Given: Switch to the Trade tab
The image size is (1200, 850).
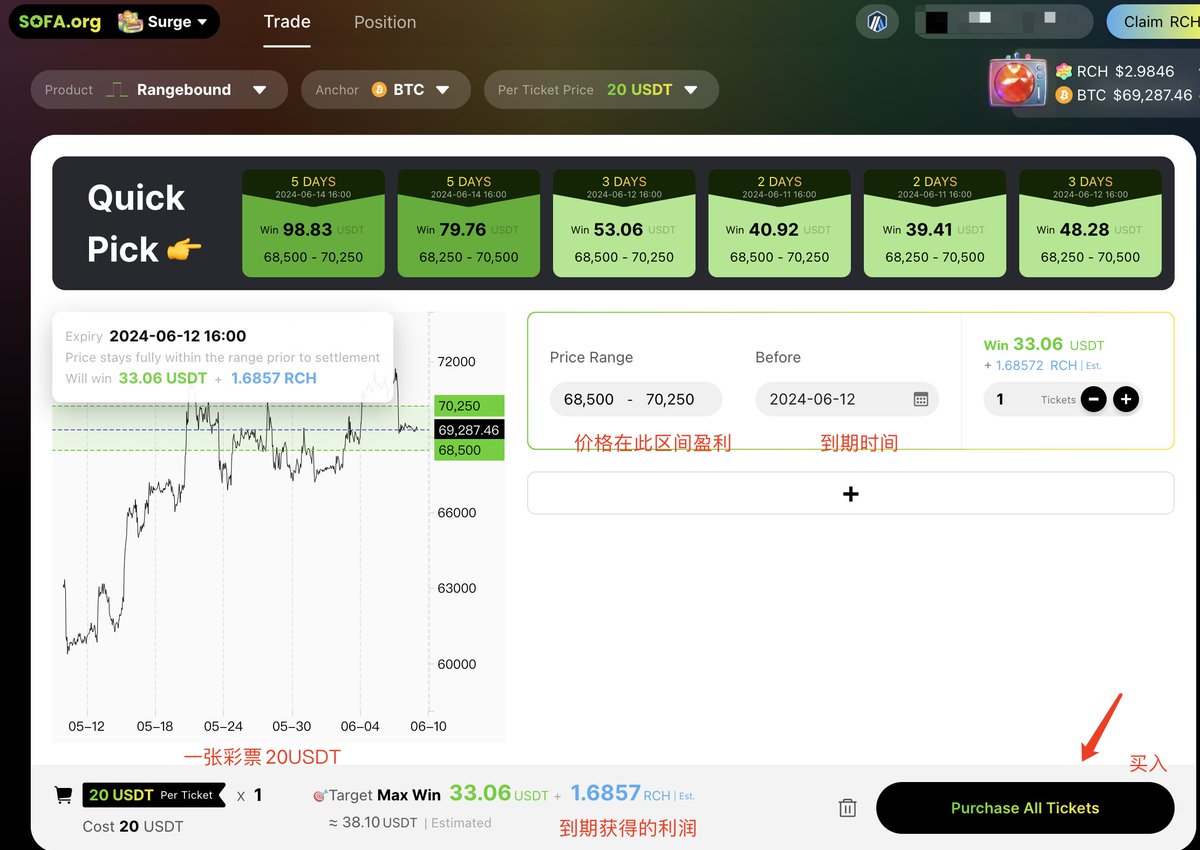Looking at the screenshot, I should pyautogui.click(x=287, y=22).
